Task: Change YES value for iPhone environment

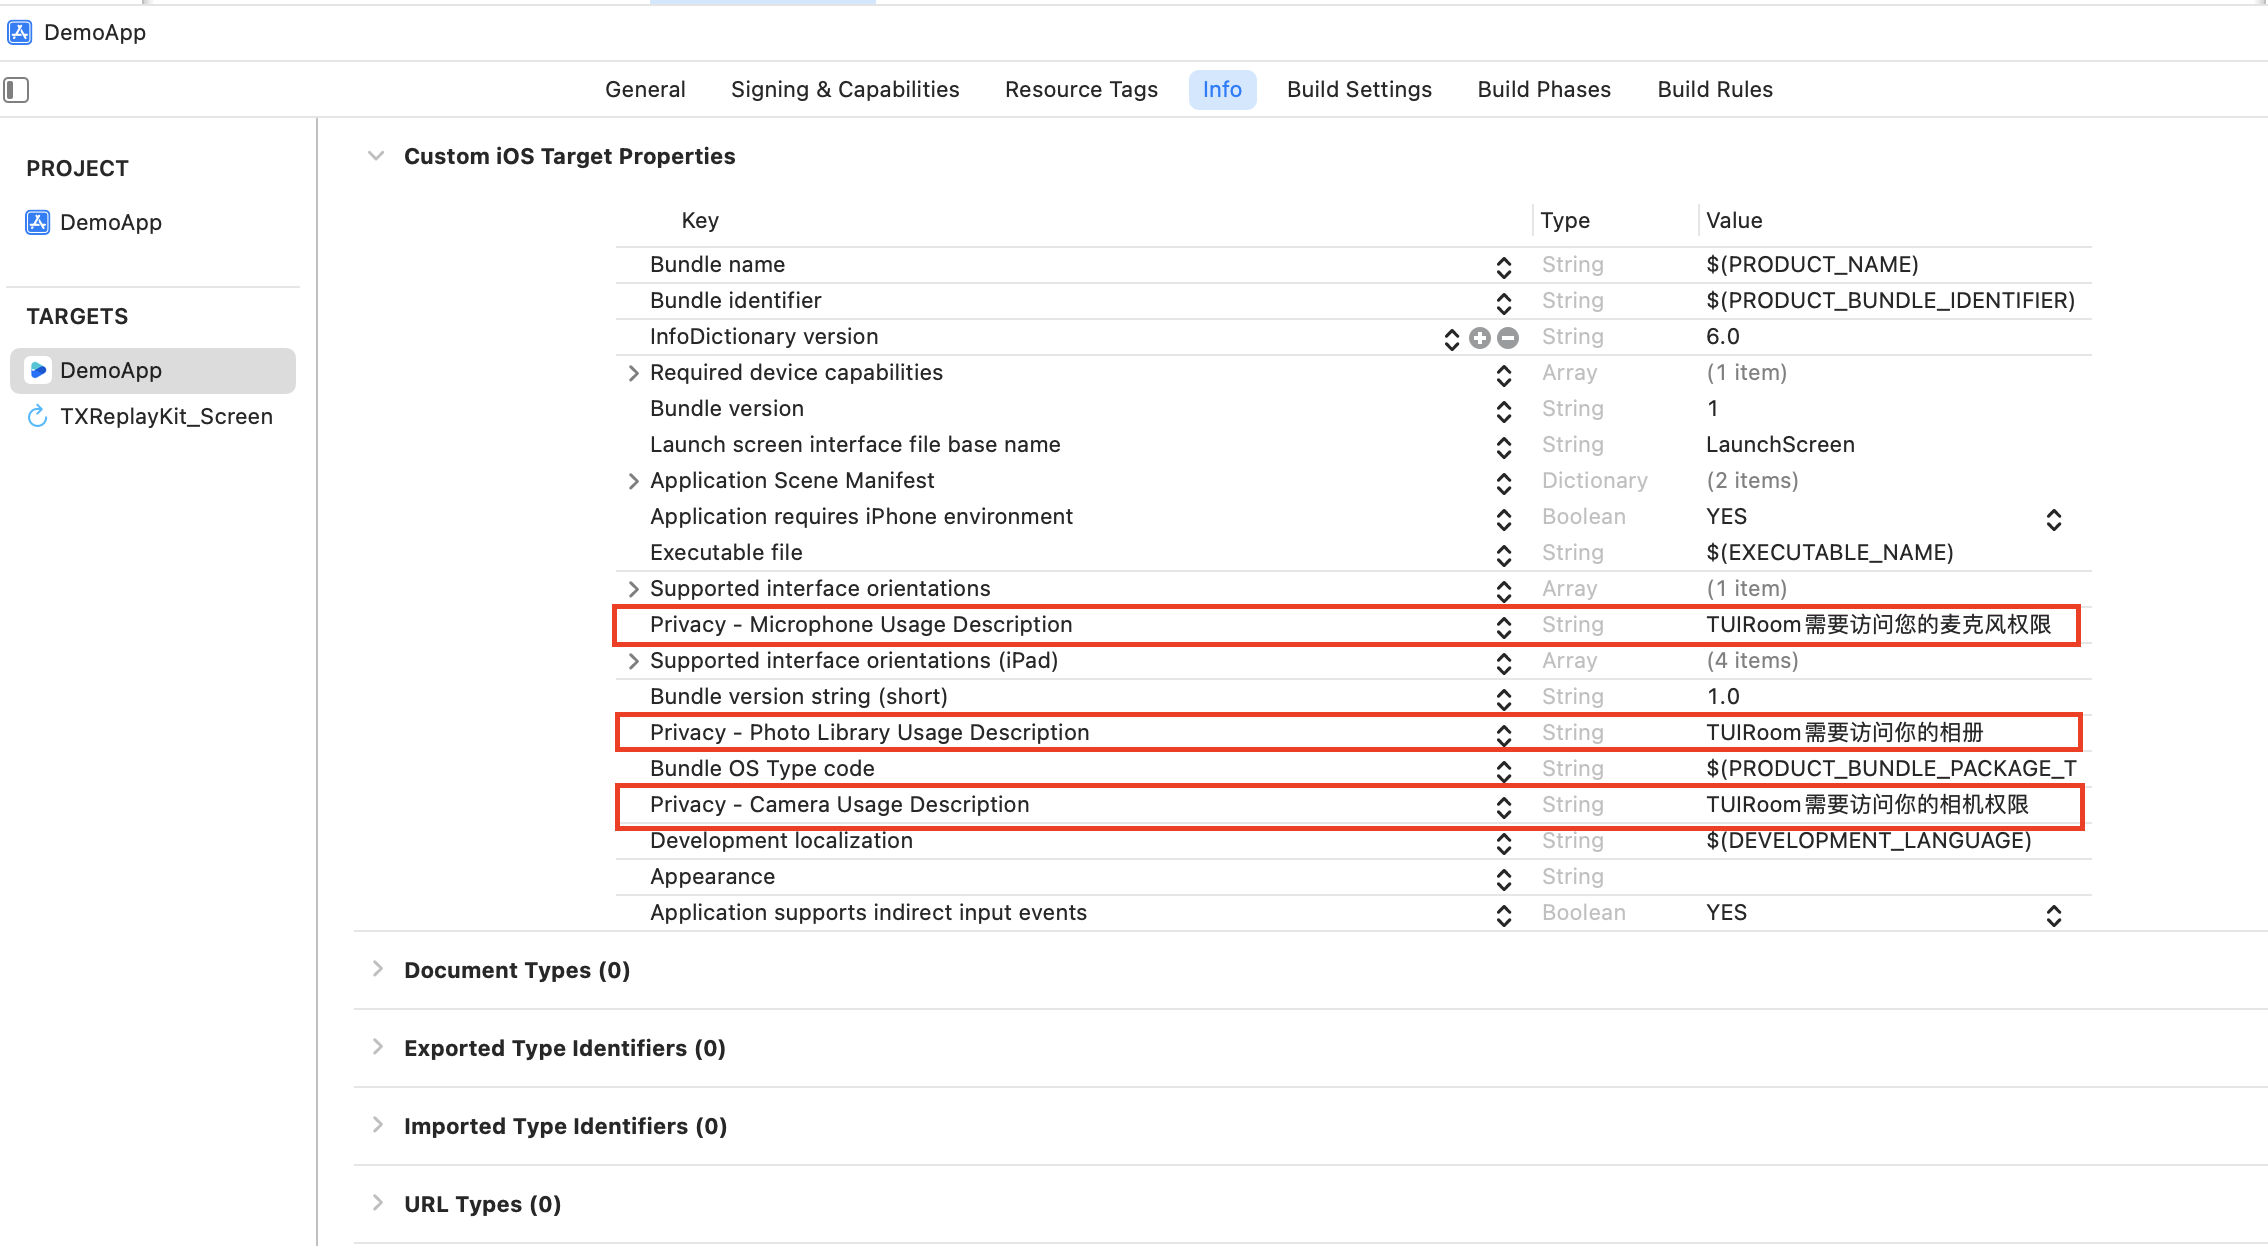Action: [x=2054, y=519]
